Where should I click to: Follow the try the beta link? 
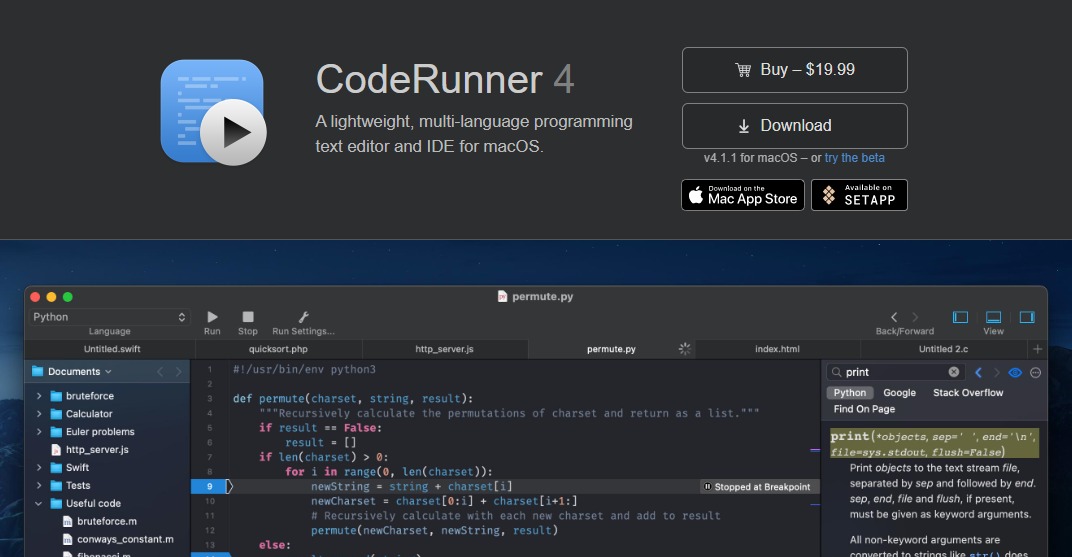point(854,158)
